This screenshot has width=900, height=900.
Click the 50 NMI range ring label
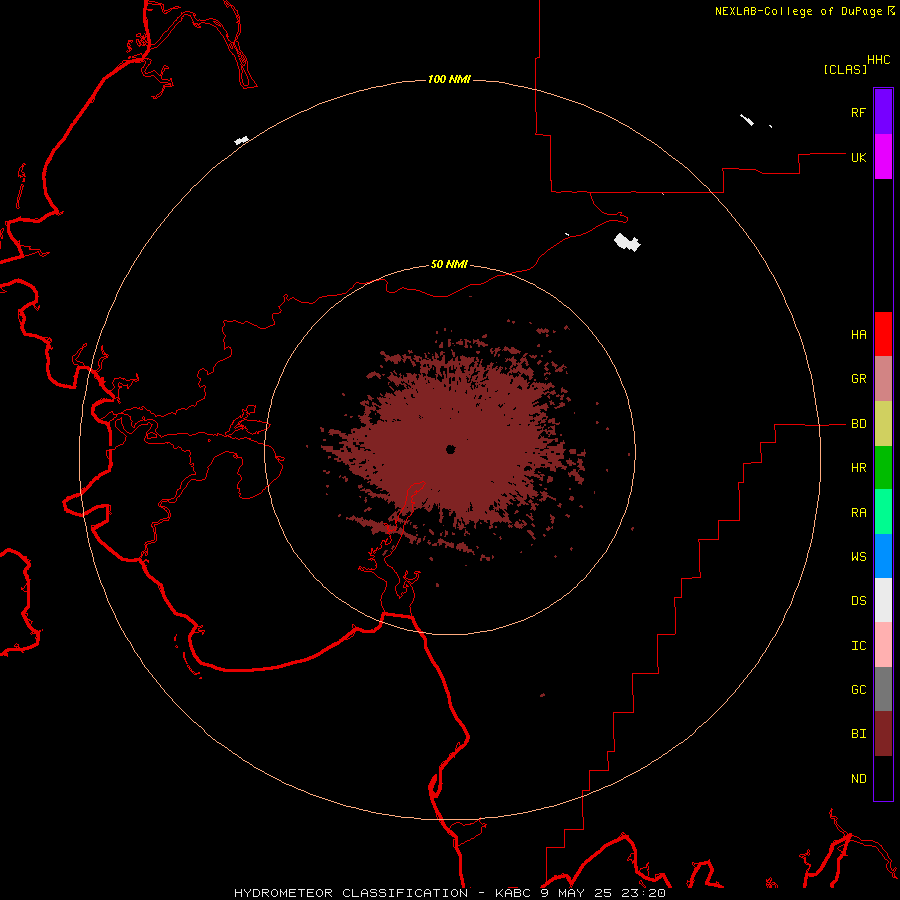coord(449,264)
